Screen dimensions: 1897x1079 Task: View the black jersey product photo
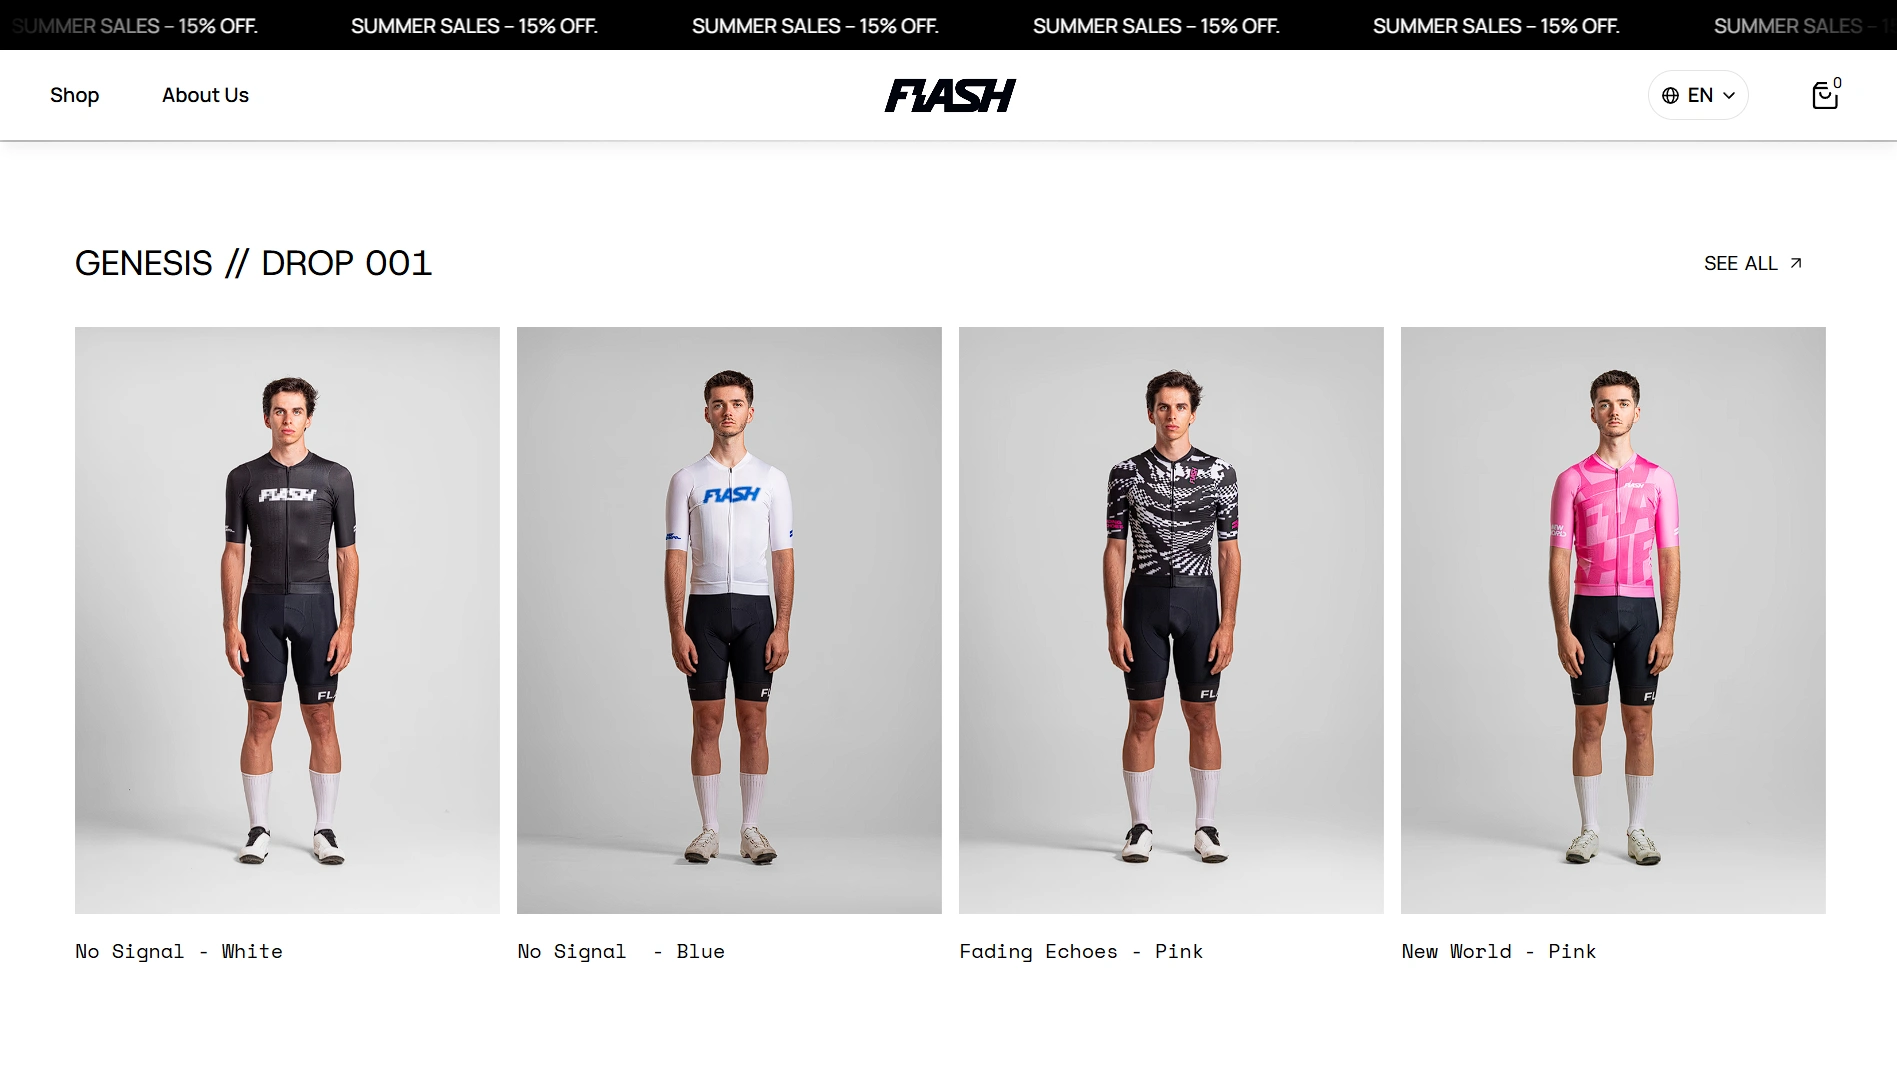click(287, 620)
